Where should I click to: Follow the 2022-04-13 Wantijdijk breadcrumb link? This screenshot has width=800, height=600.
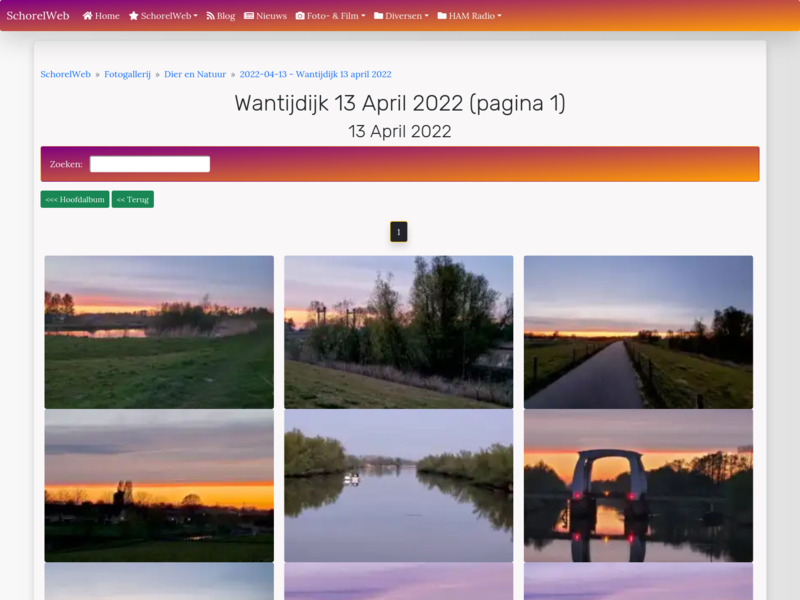[x=315, y=74]
